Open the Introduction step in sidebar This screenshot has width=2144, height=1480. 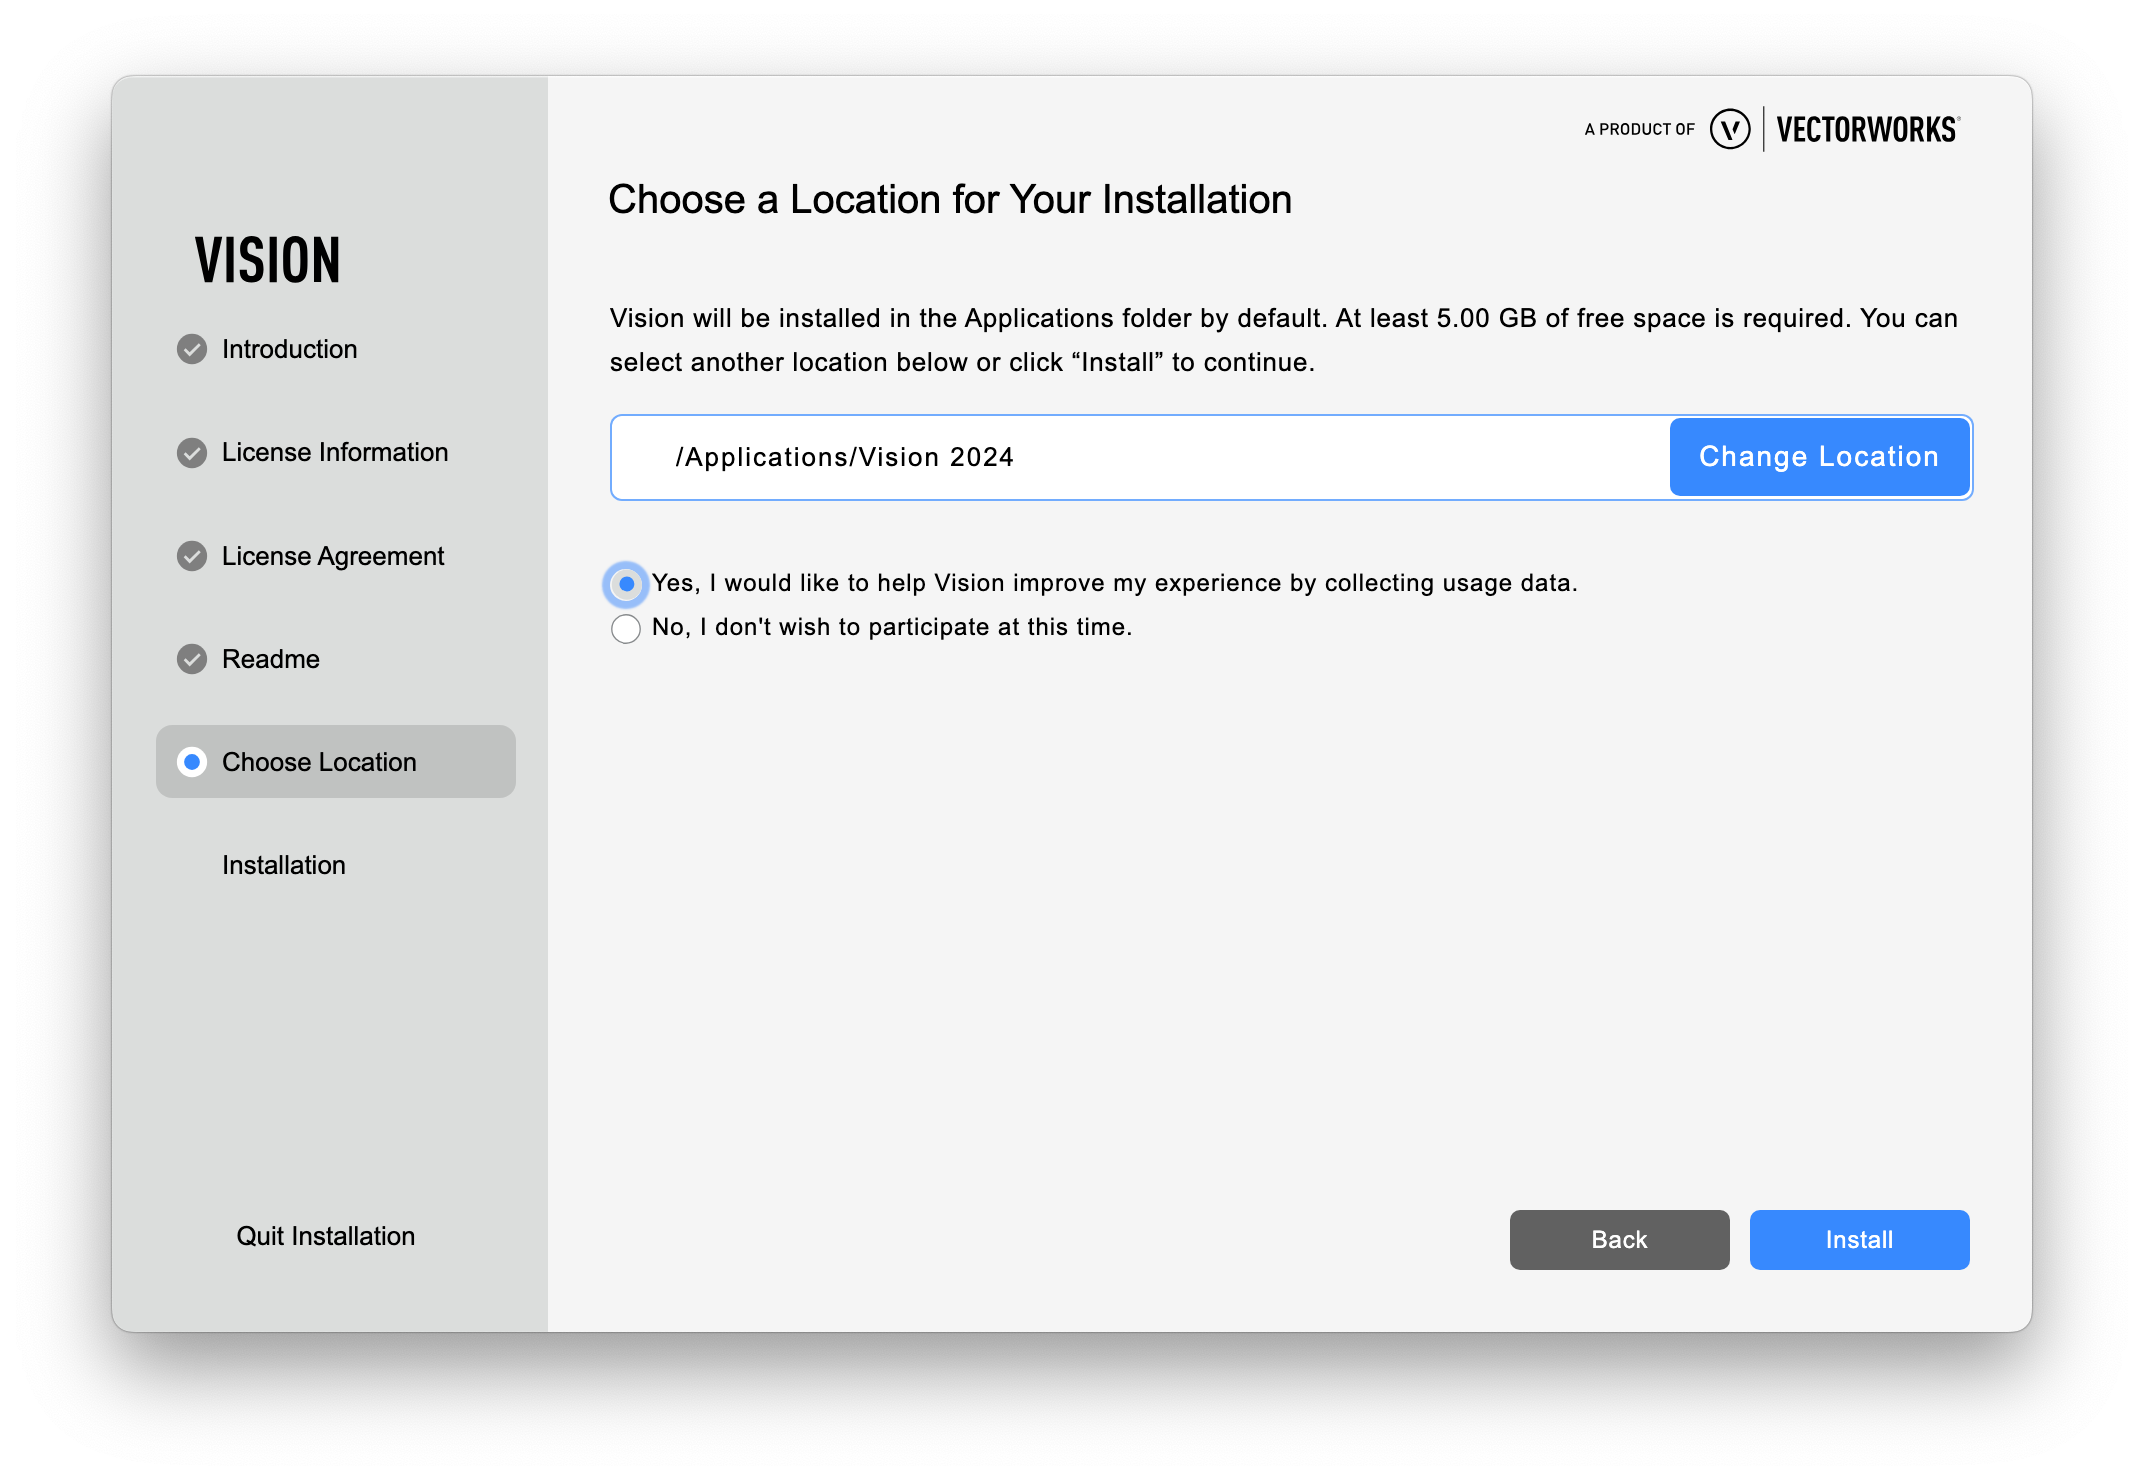click(289, 349)
